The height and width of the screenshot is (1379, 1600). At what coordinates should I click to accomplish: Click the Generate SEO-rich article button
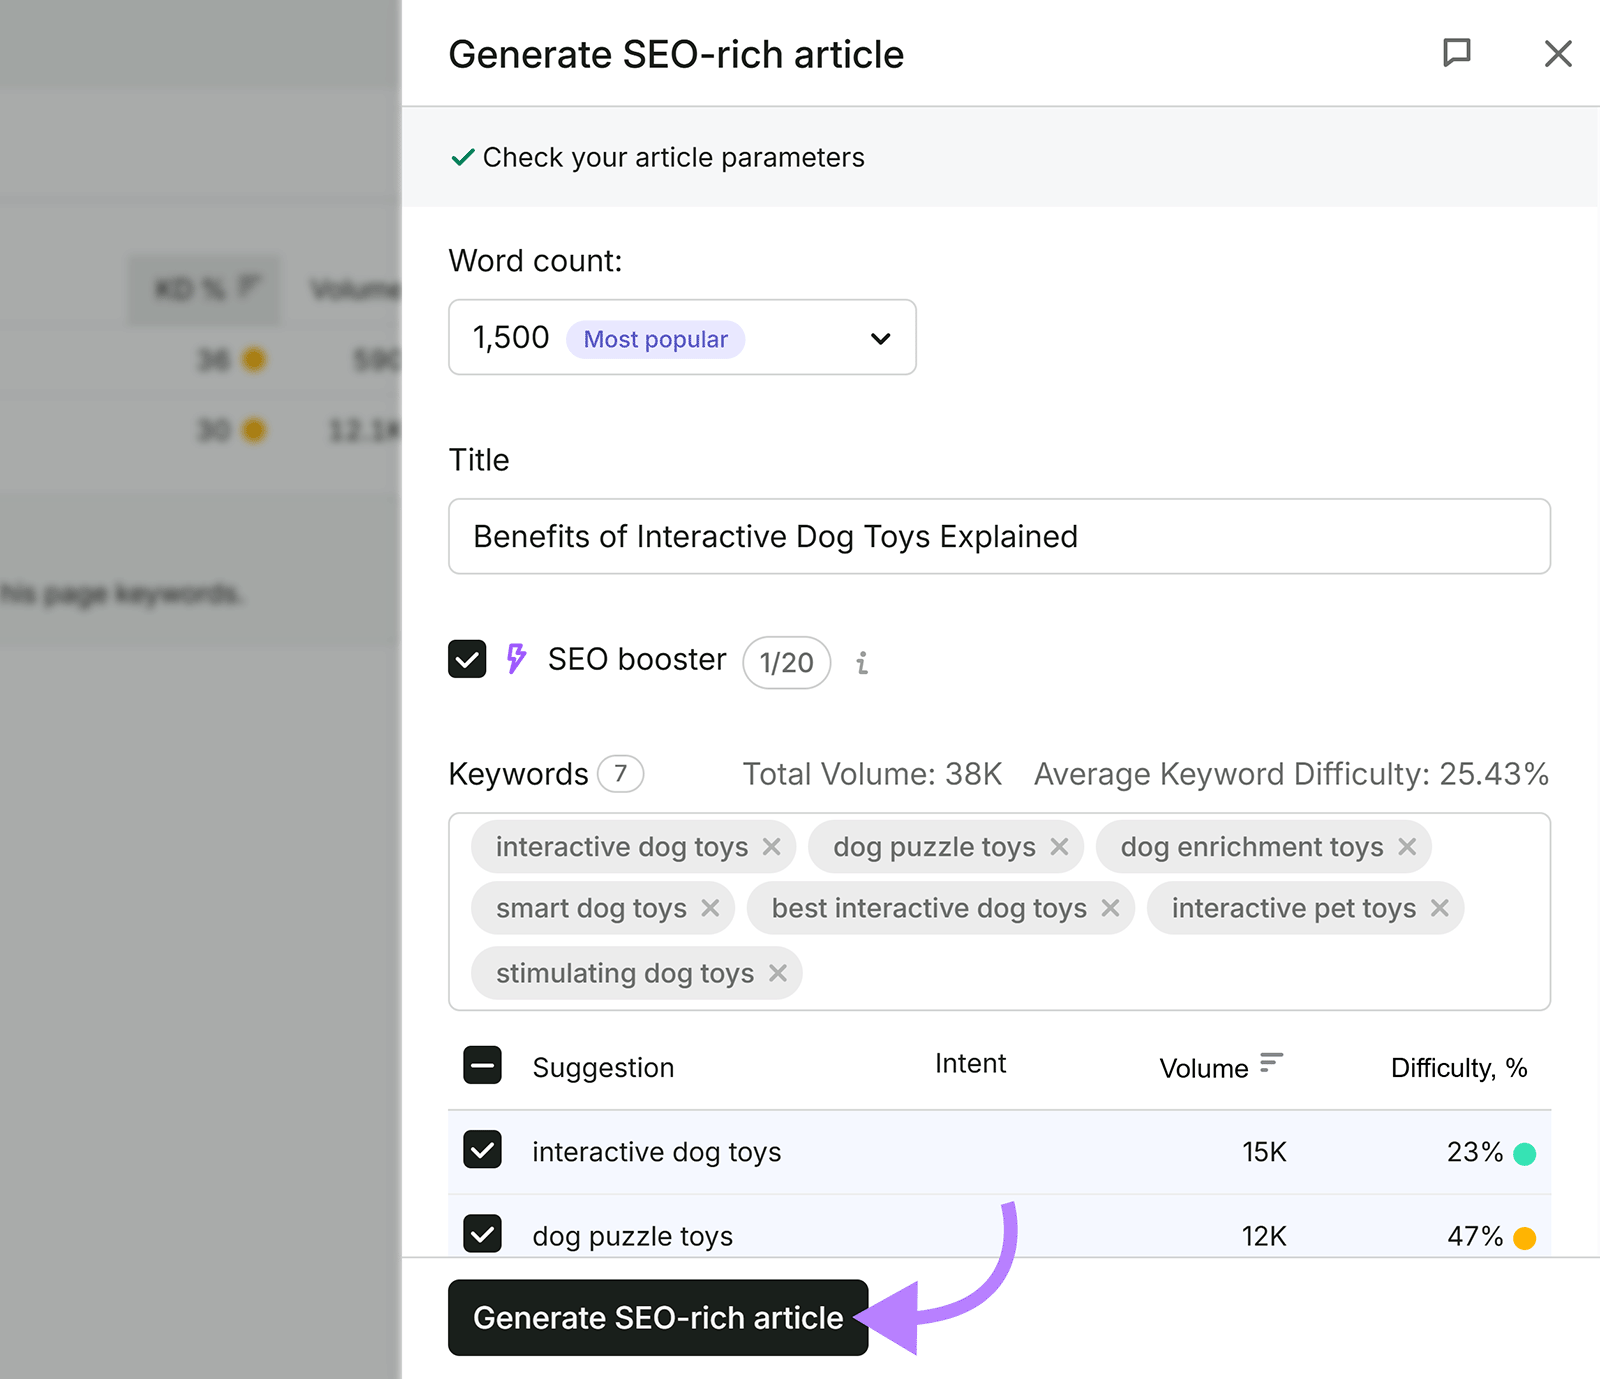pyautogui.click(x=658, y=1318)
